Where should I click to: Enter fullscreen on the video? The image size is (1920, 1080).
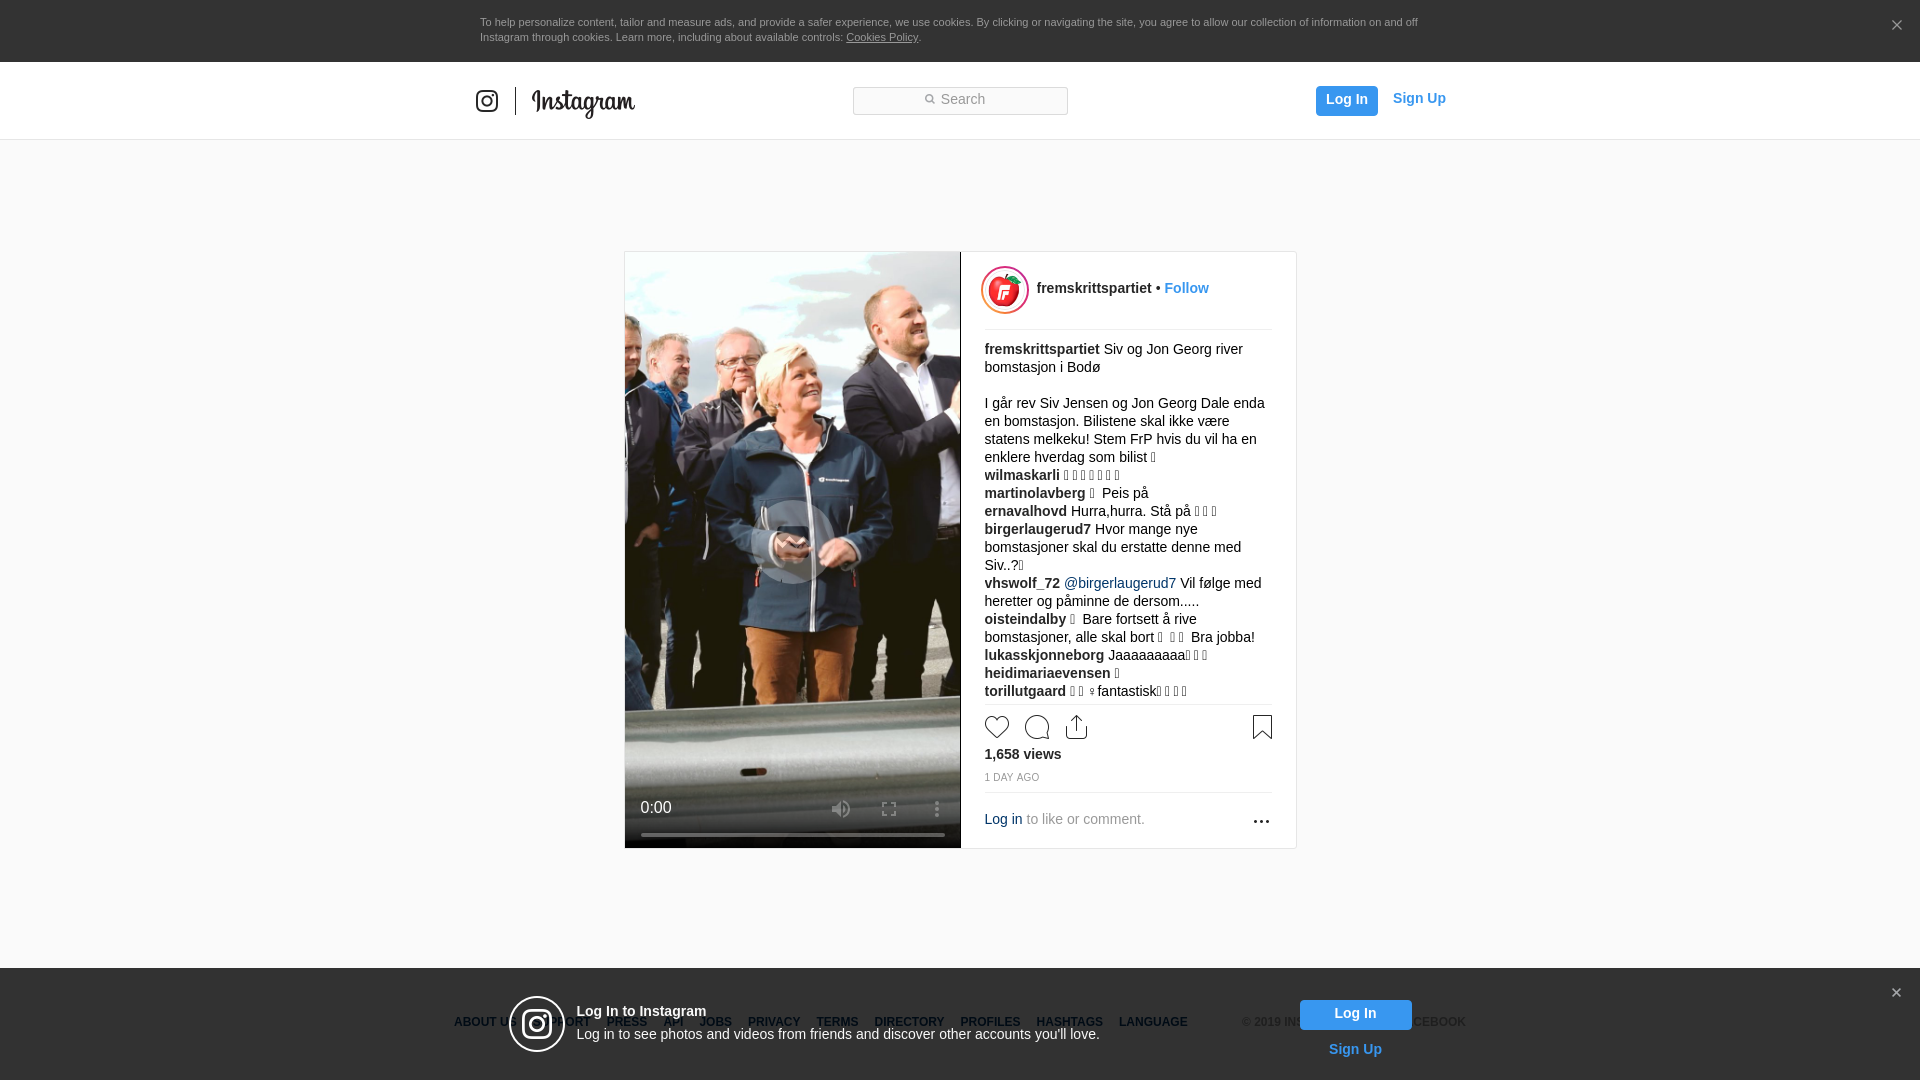pos(889,808)
